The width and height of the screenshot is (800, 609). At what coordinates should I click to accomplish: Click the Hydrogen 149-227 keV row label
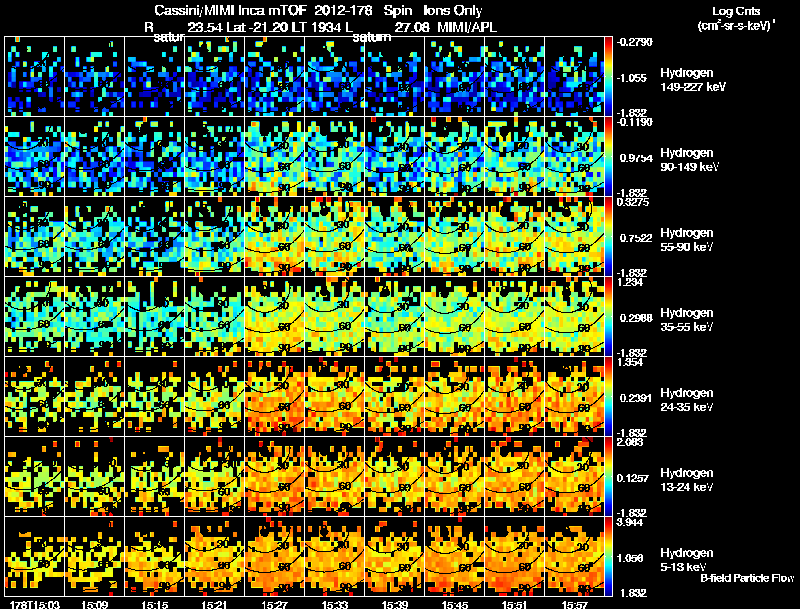(x=693, y=80)
